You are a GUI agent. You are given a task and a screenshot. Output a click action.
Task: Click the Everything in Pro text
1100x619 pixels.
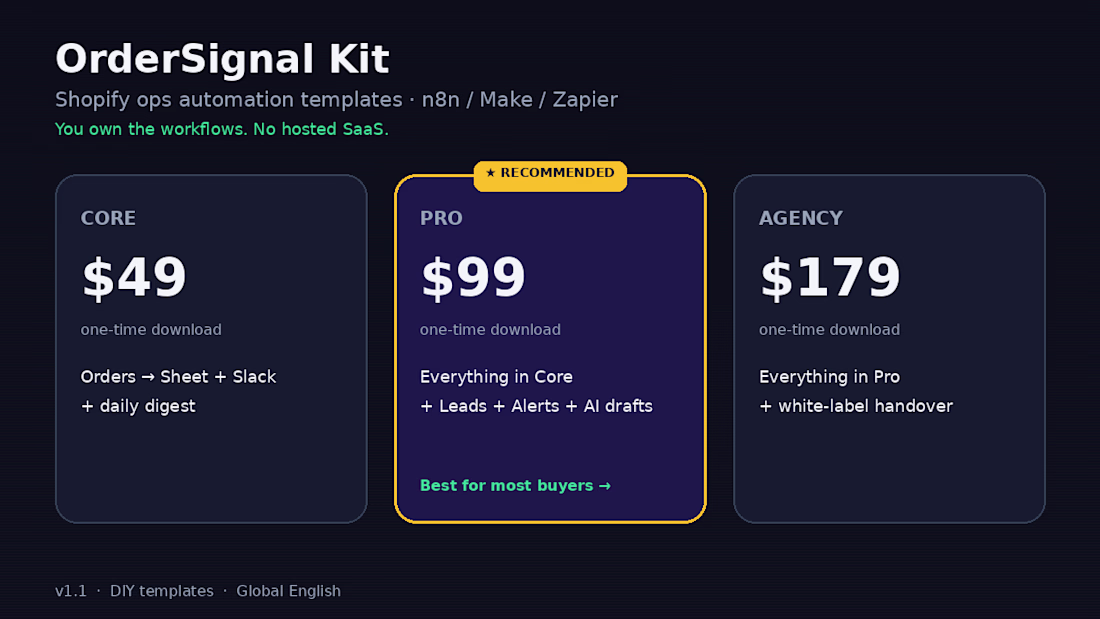click(x=829, y=377)
